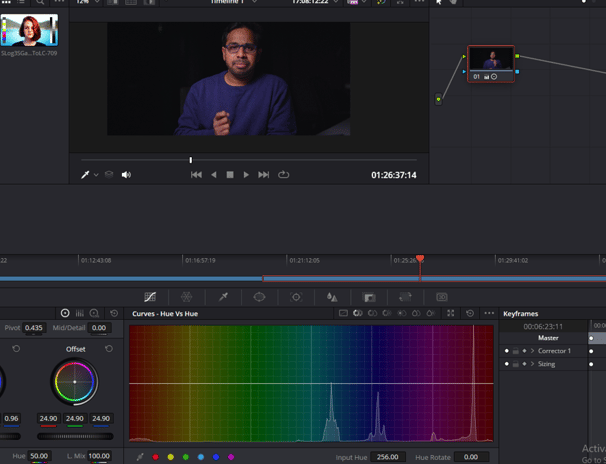The image size is (606, 464).
Task: Open the Tracker palette
Action: 296,297
